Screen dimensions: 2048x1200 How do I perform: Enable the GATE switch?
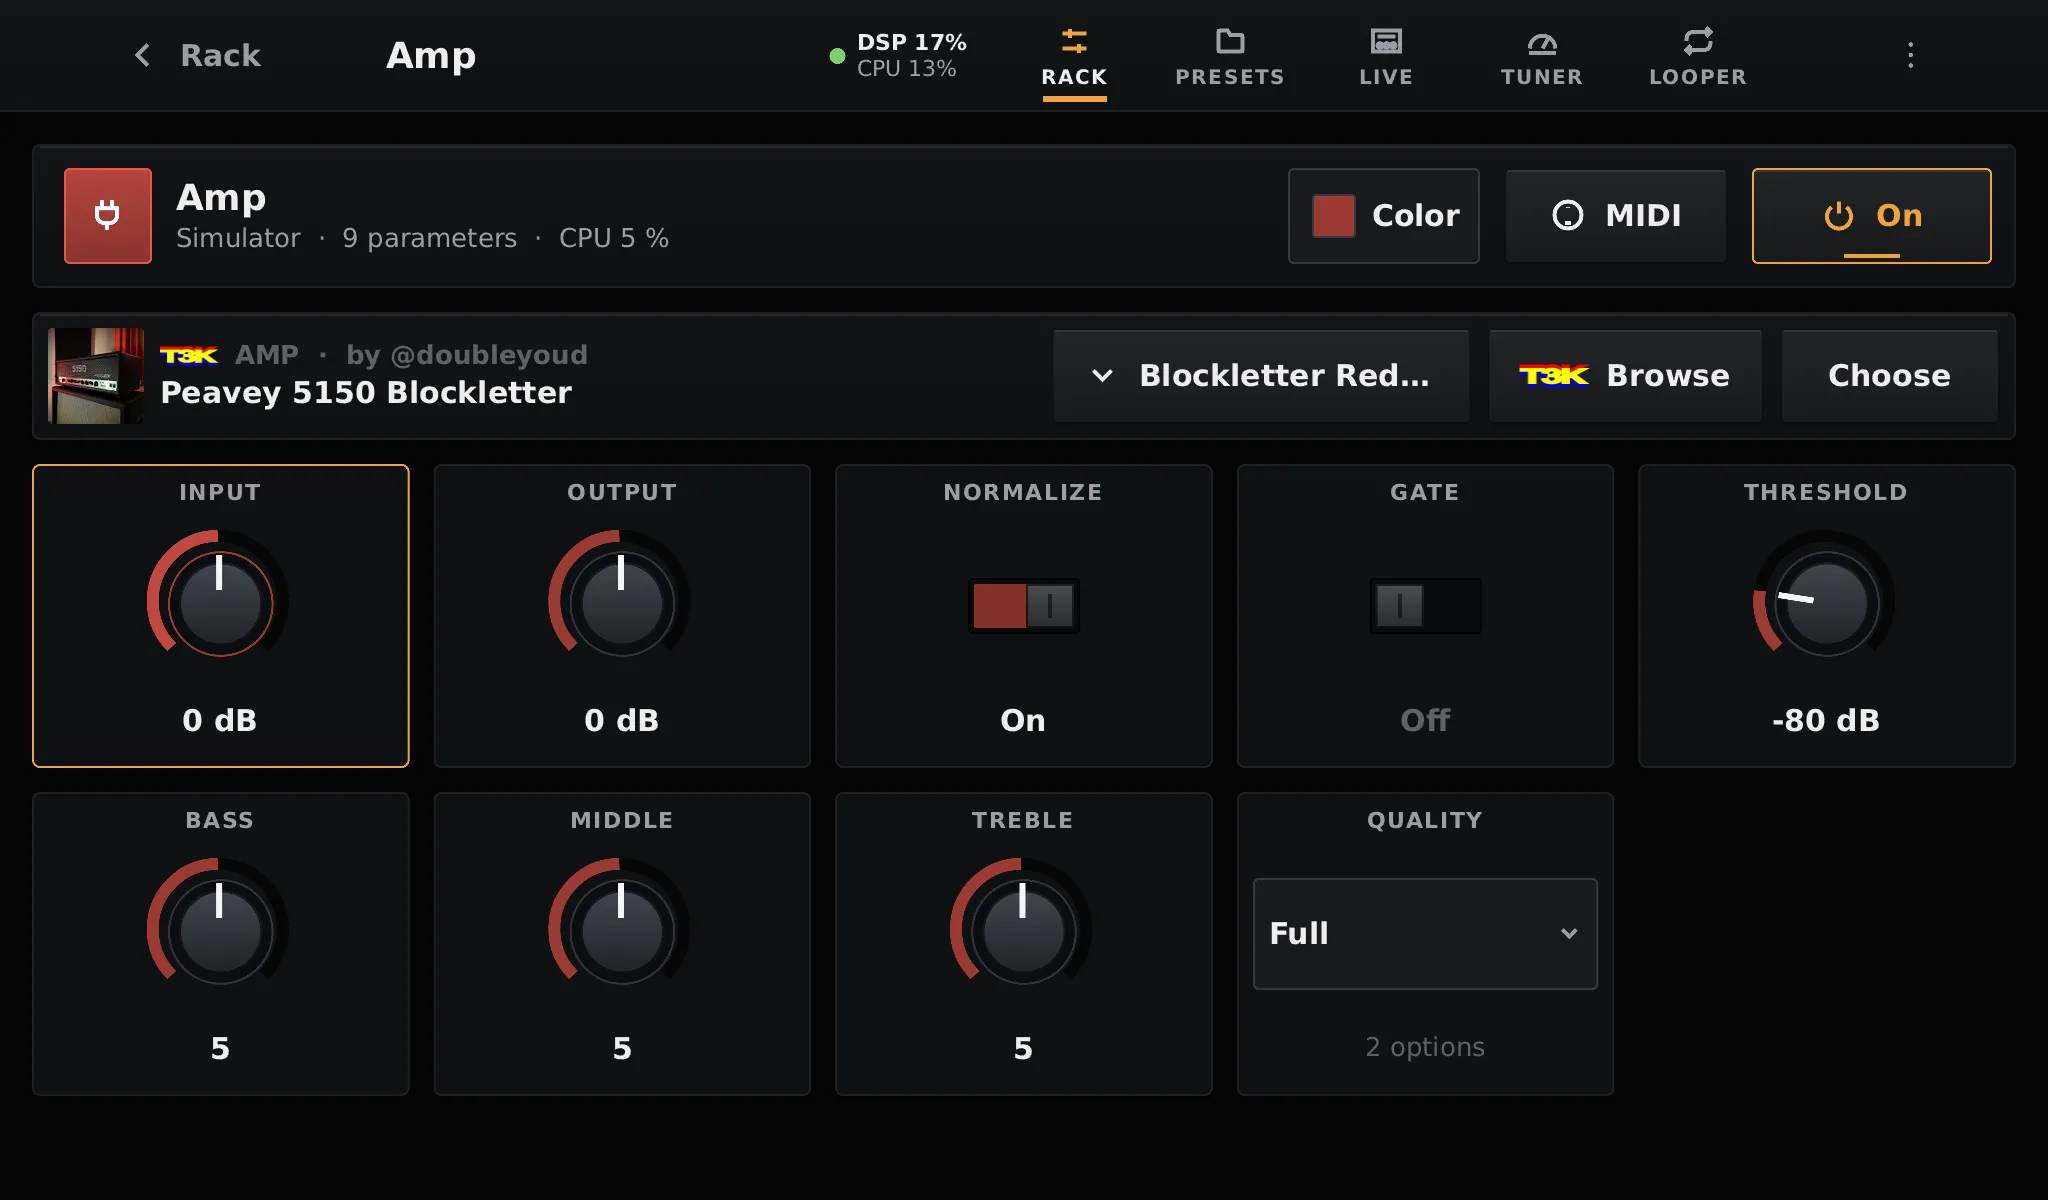pos(1425,605)
